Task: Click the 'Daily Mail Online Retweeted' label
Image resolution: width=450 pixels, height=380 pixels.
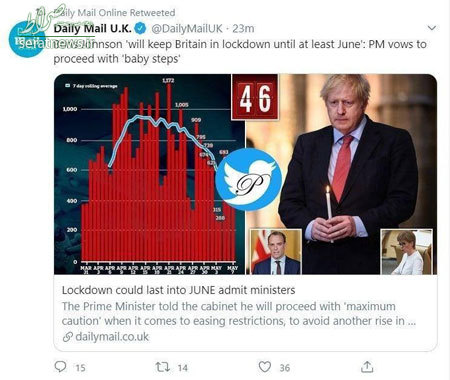Action: tap(114, 13)
